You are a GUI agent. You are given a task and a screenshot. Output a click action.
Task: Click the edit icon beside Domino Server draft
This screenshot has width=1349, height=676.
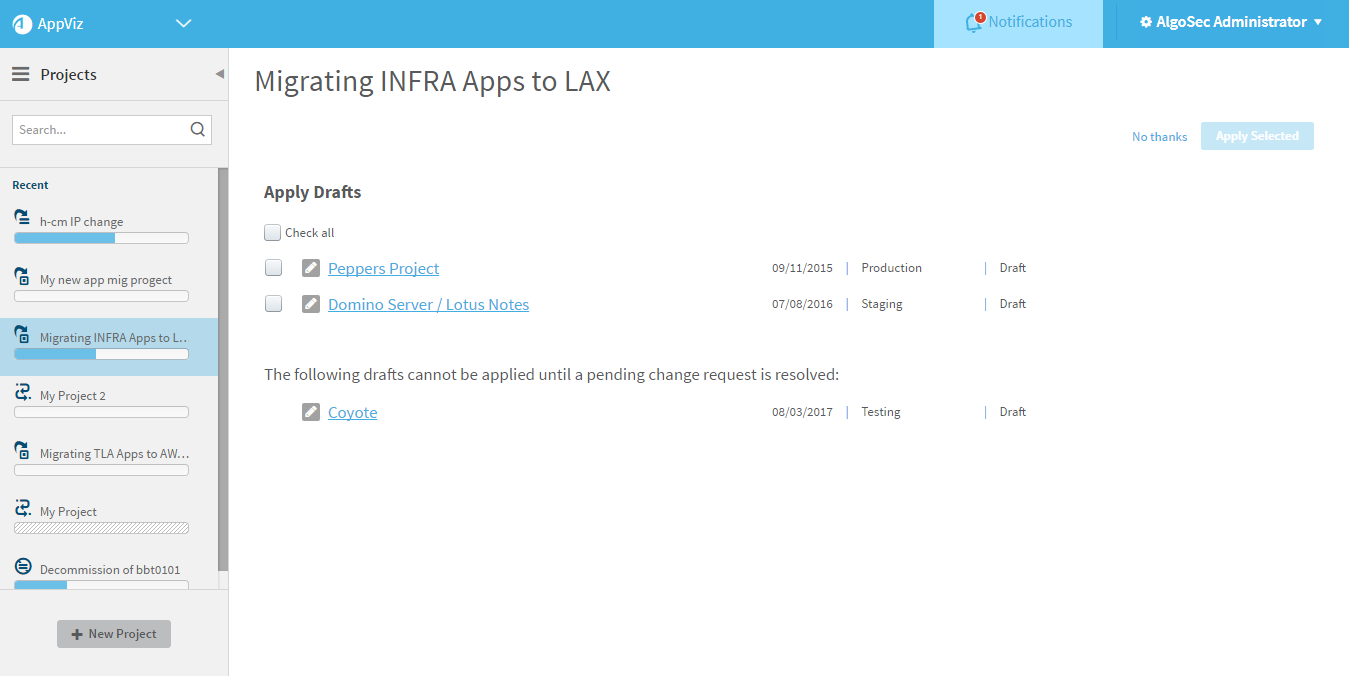(x=311, y=304)
